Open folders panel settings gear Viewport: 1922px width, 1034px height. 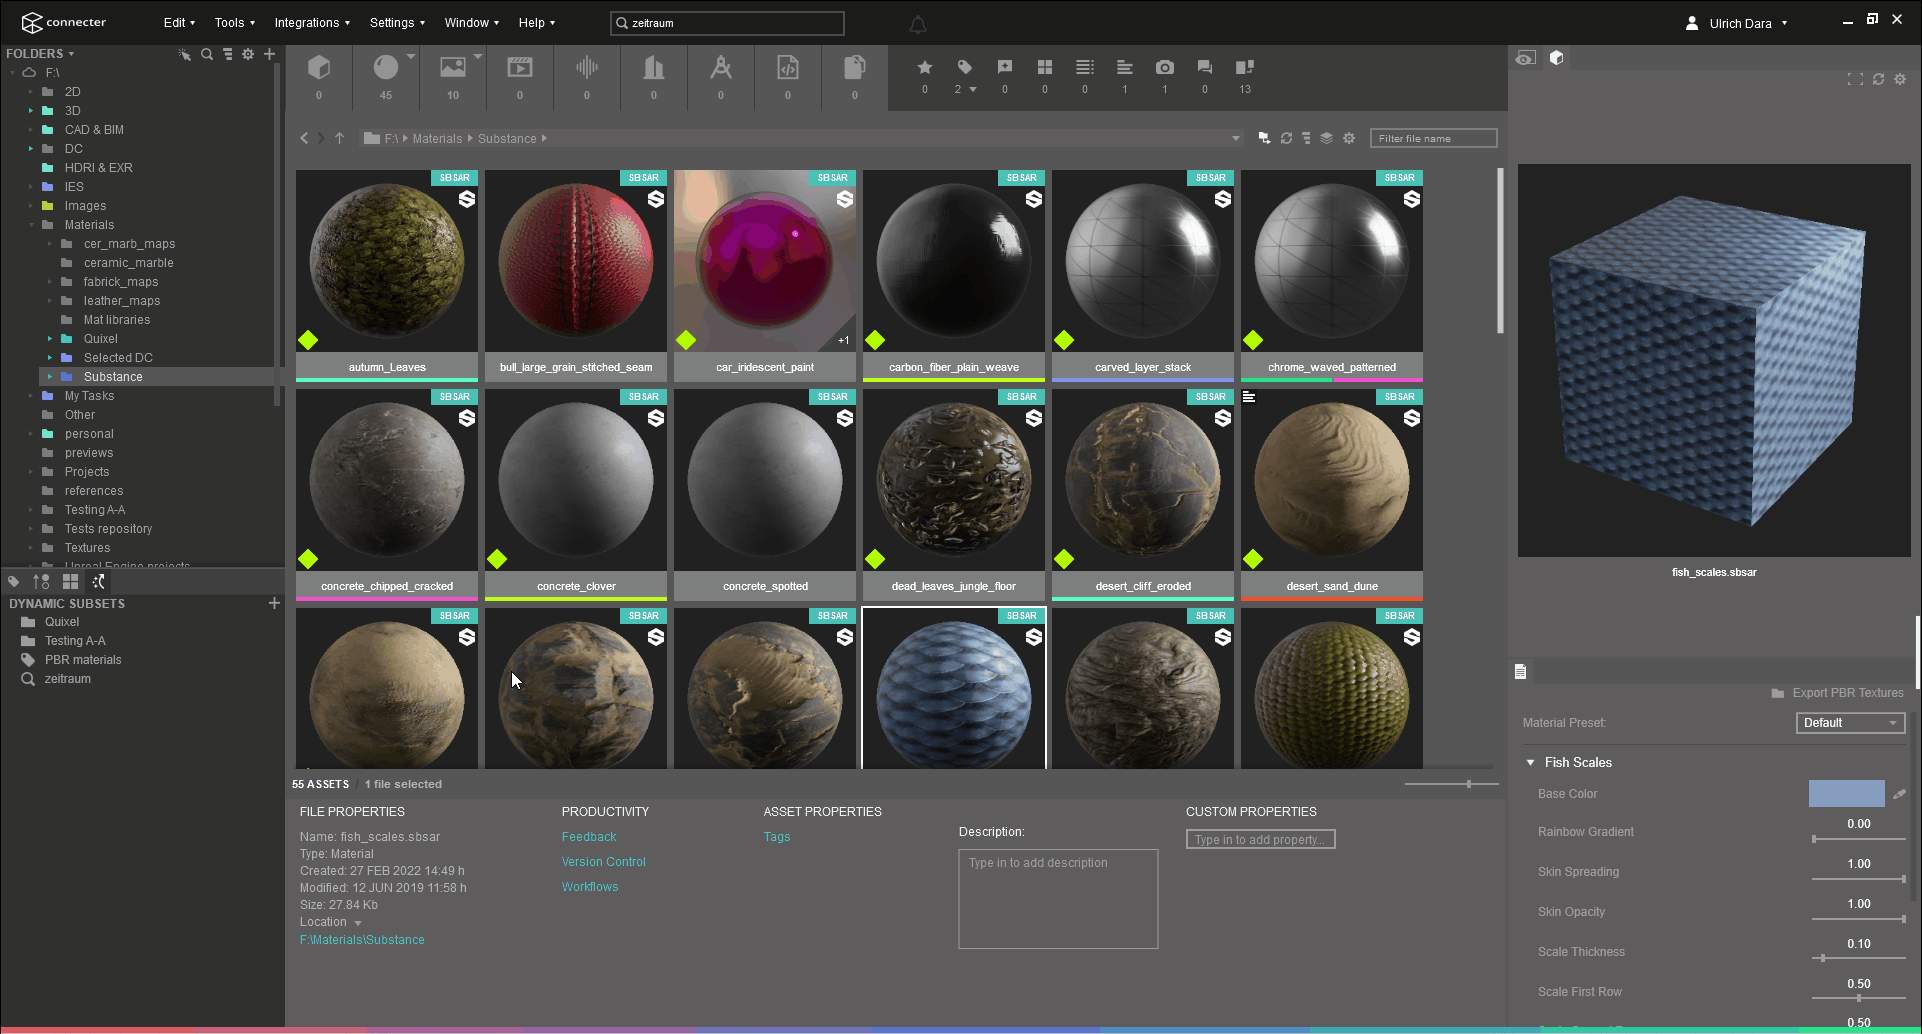248,54
